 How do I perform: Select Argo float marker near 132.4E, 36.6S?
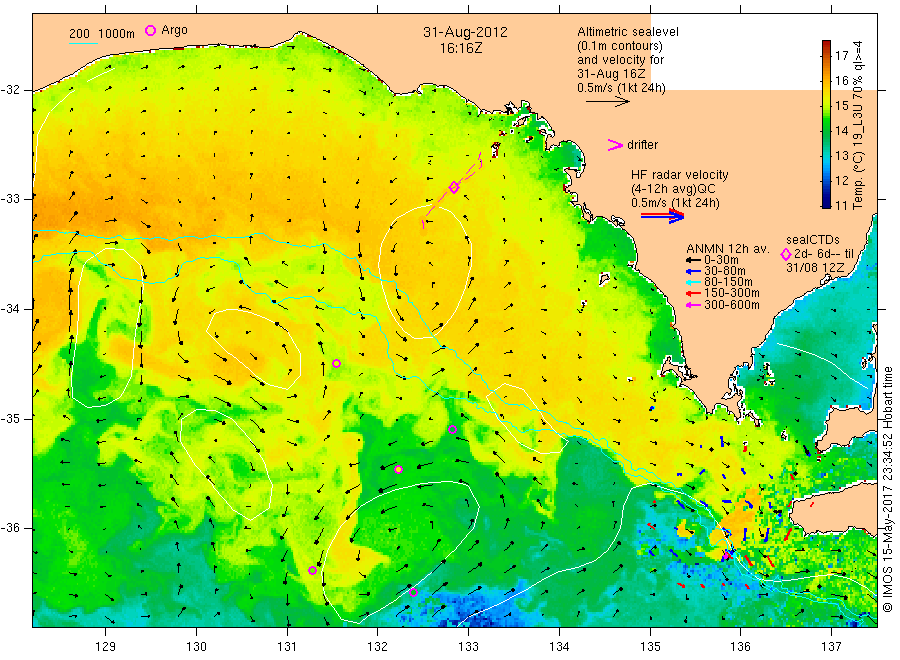(413, 592)
